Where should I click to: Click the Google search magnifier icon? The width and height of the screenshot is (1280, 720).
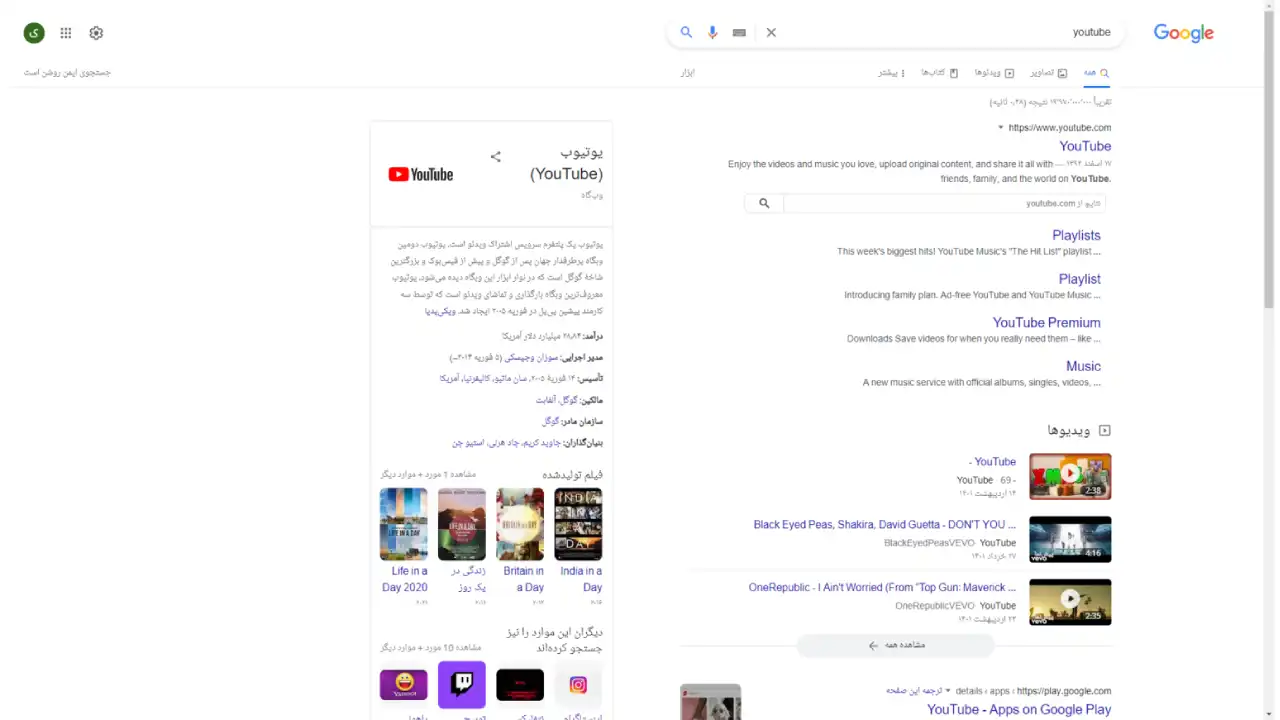pyautogui.click(x=686, y=32)
